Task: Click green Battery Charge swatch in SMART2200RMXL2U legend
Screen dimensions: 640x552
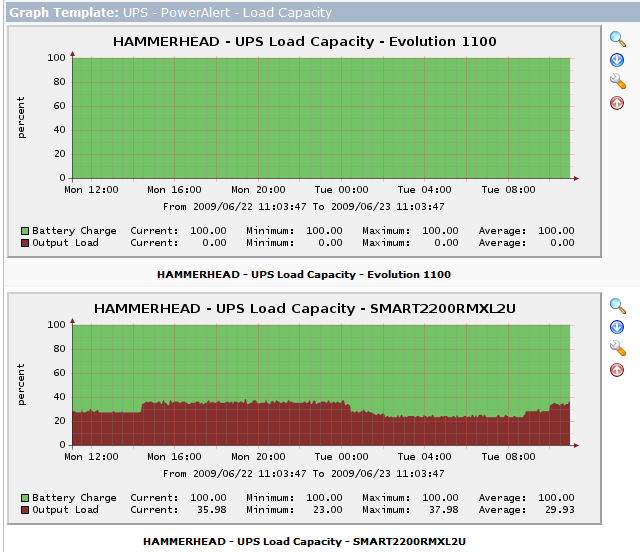Action: pos(25,498)
